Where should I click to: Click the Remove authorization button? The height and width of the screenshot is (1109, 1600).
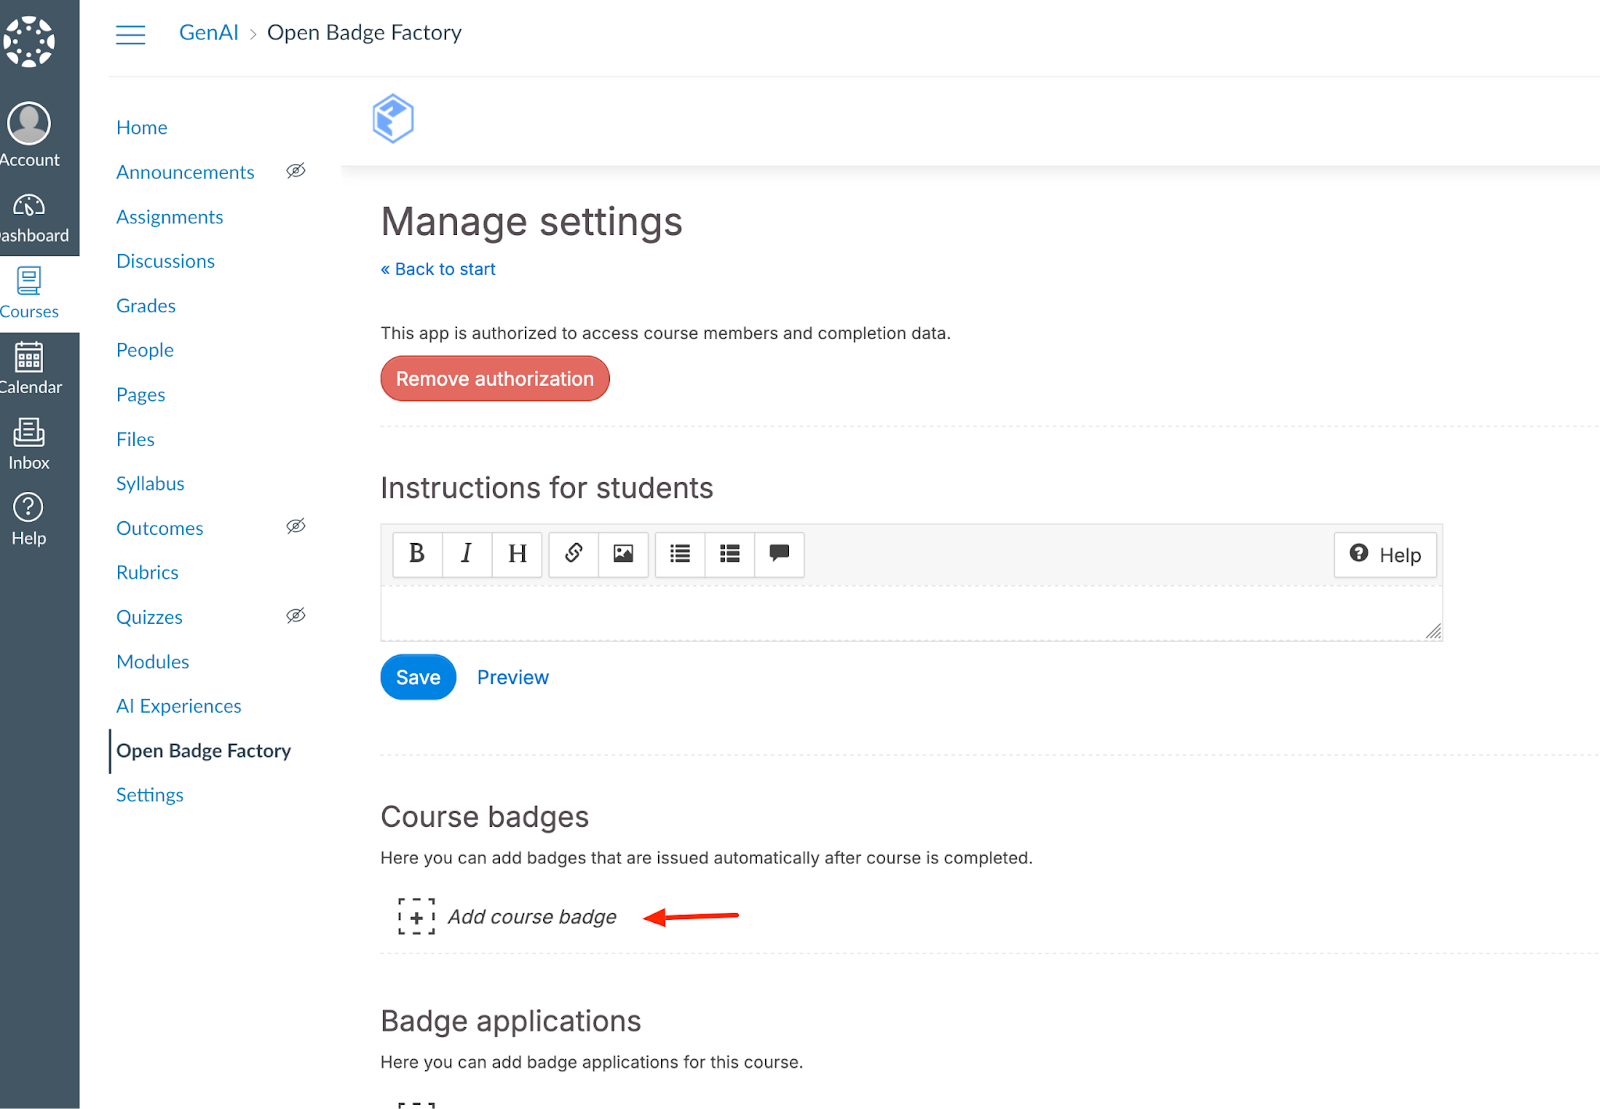click(x=495, y=379)
